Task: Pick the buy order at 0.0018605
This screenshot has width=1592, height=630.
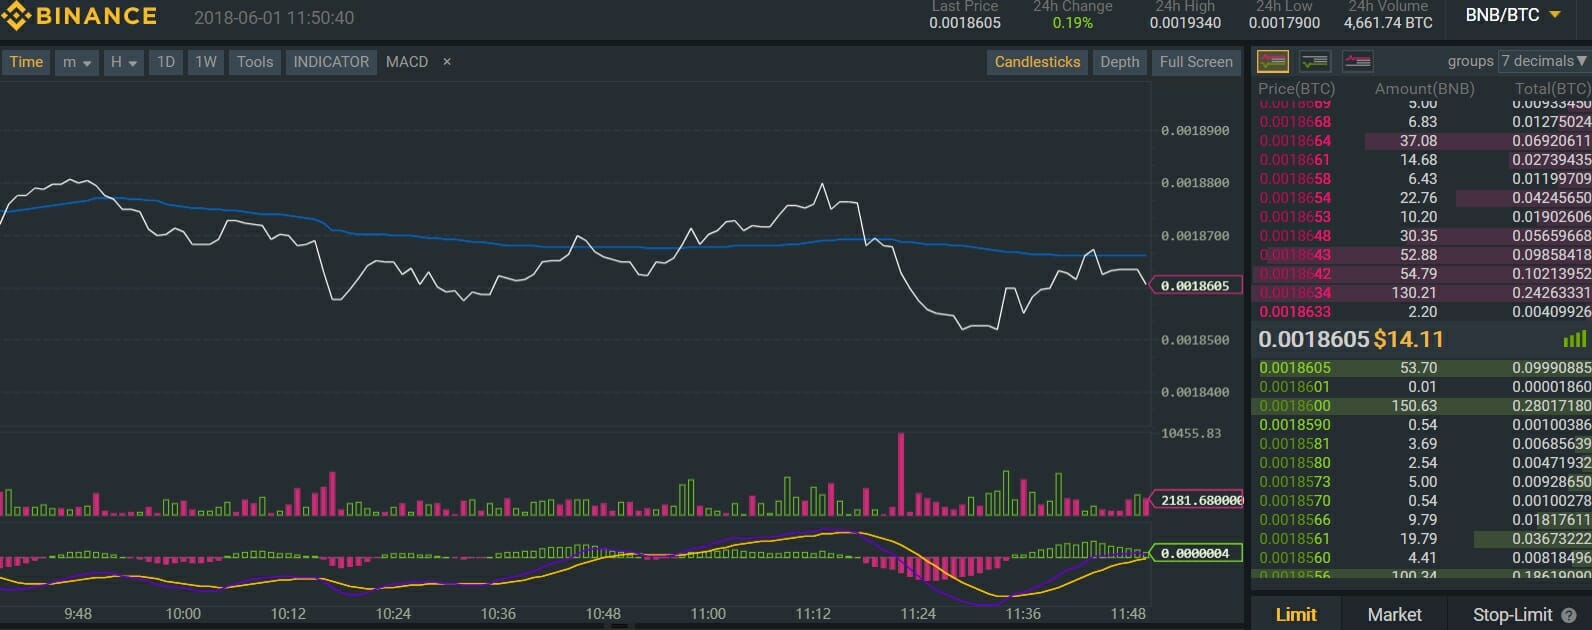Action: 1421,368
